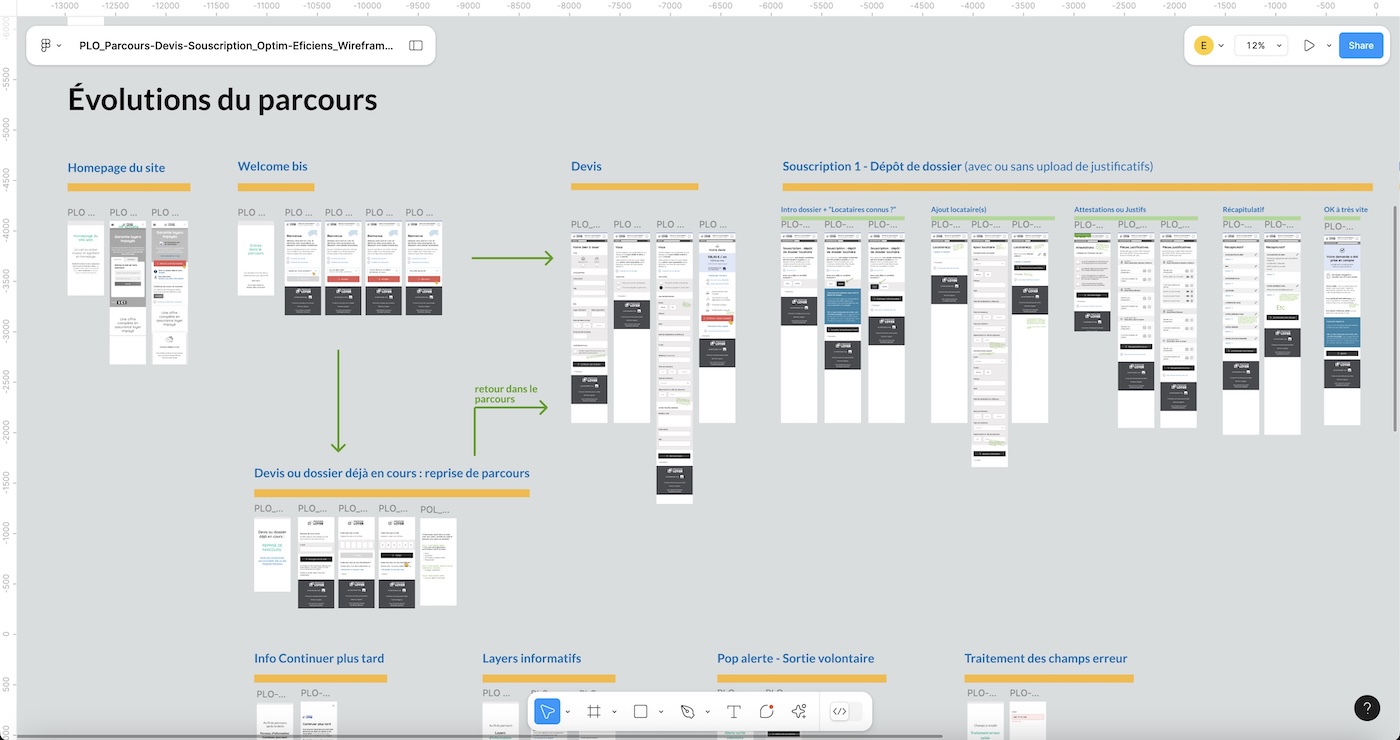
Task: Select the Rectangle shape tool
Action: [640, 712]
